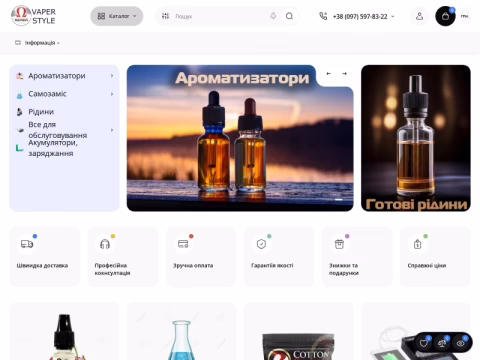Click the Справжні ціни price icon

[417, 244]
